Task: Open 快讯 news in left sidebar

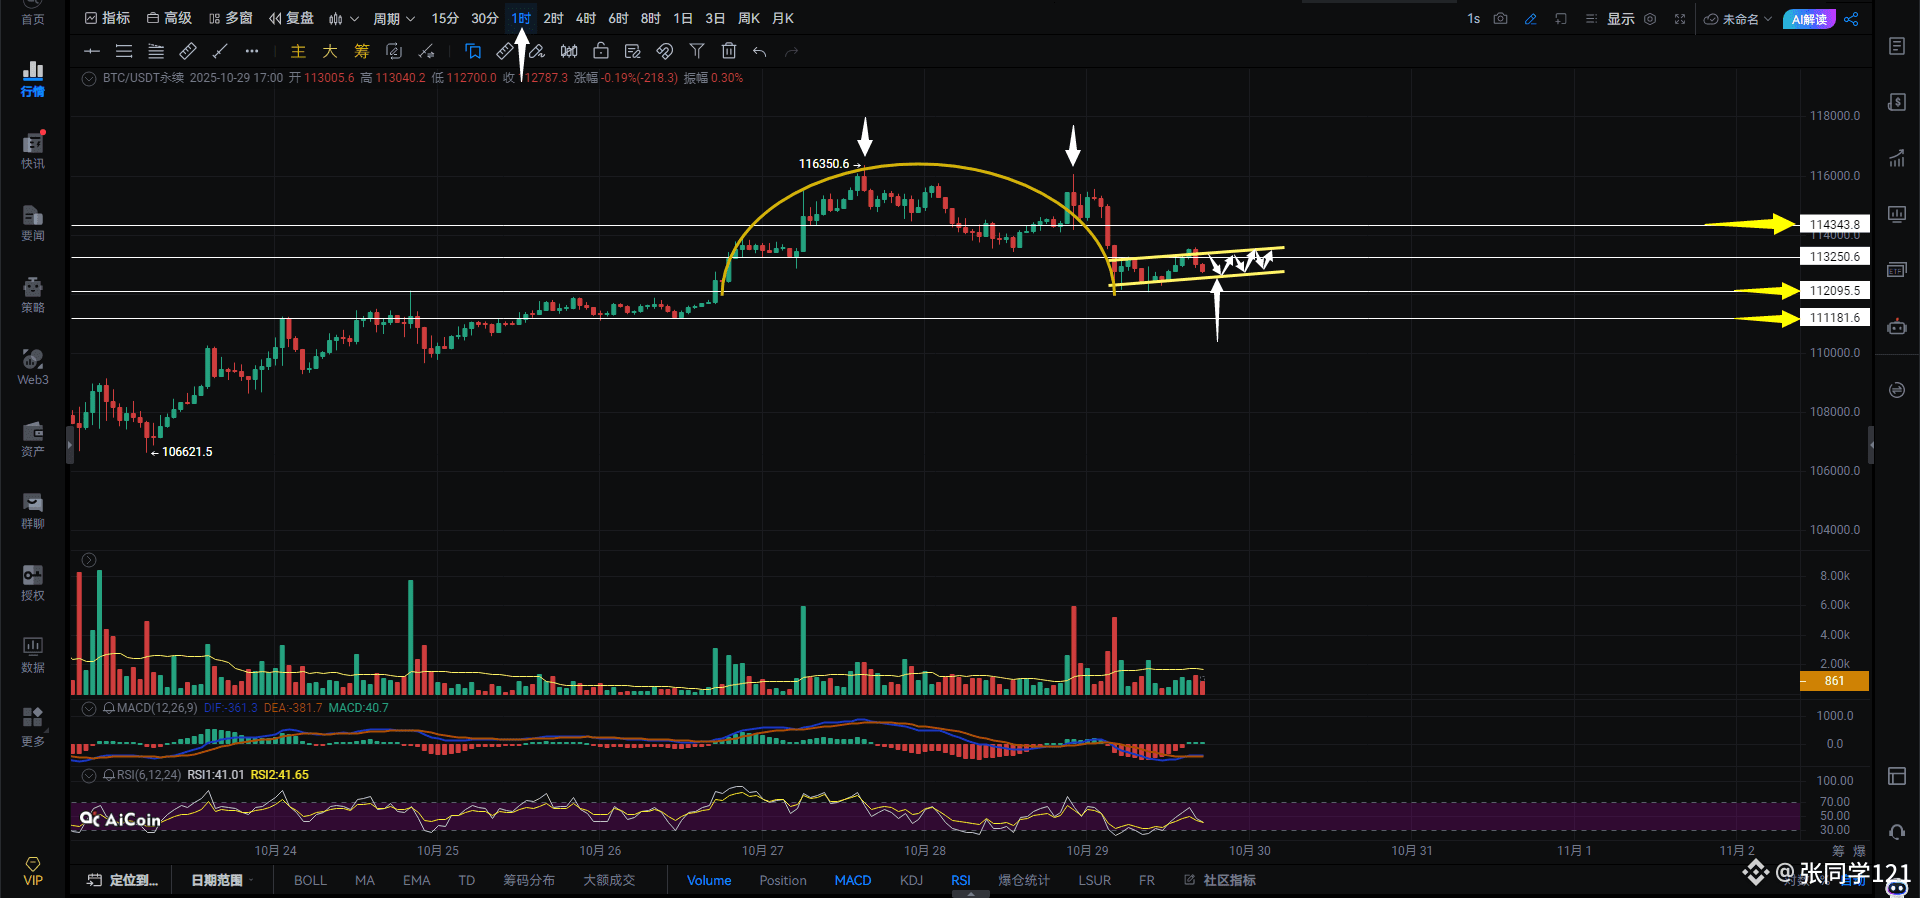Action: pyautogui.click(x=33, y=150)
